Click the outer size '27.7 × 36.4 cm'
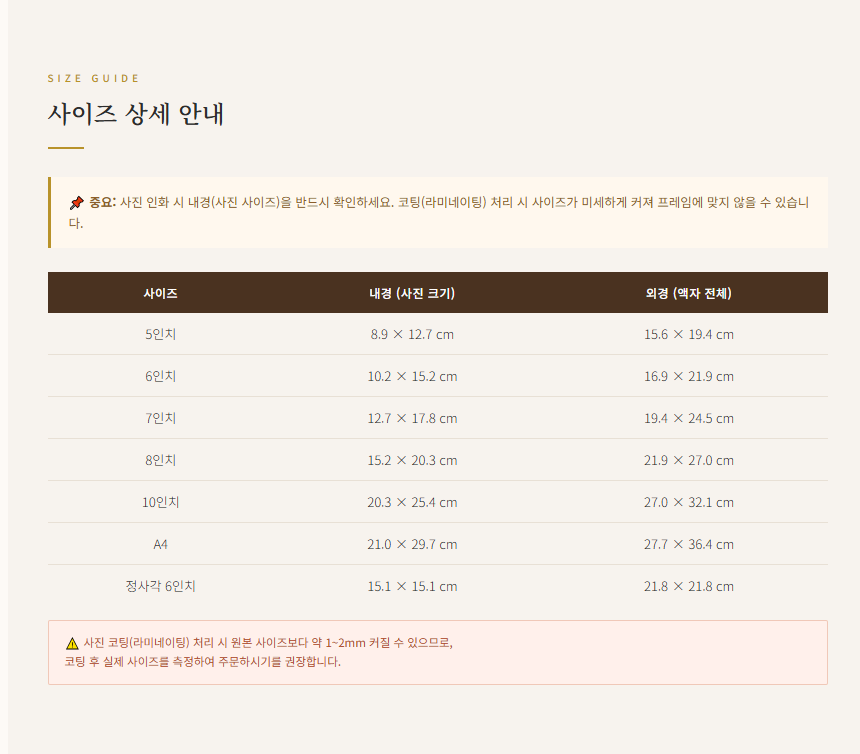This screenshot has height=754, width=860. (688, 544)
